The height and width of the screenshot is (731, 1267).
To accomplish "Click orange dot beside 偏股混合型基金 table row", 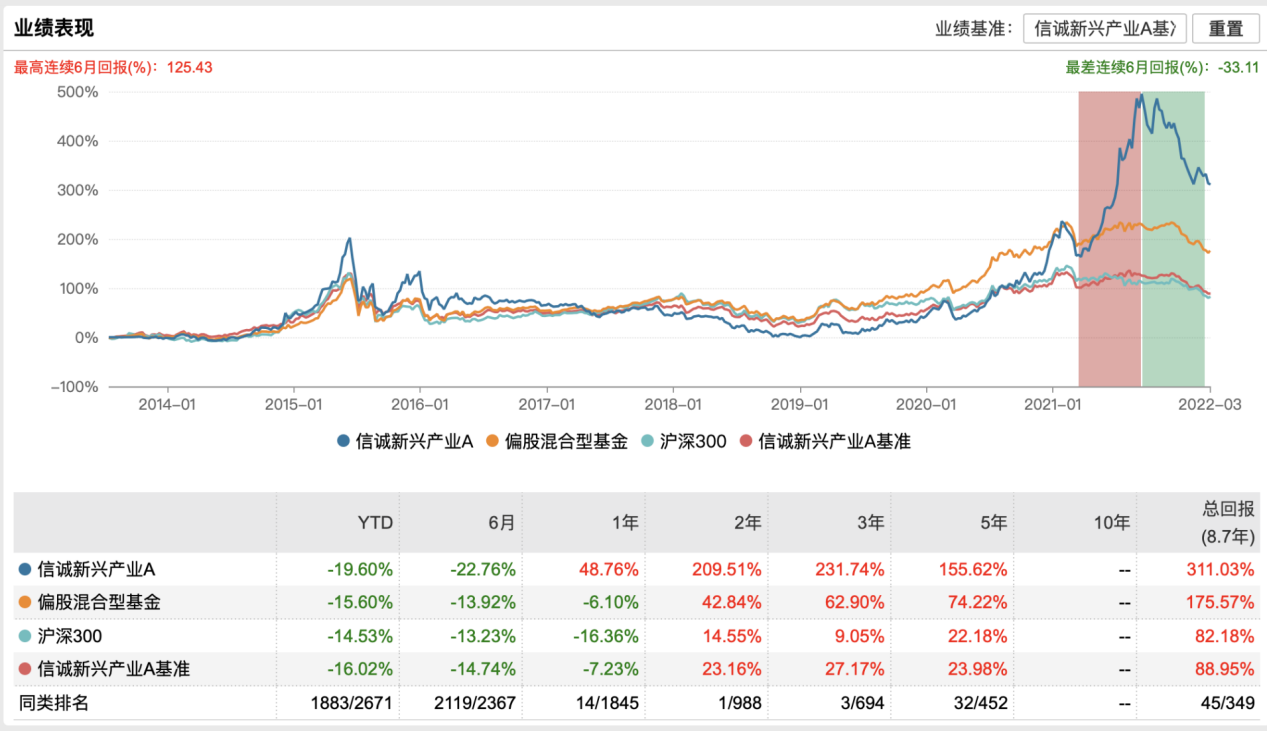I will coord(25,602).
